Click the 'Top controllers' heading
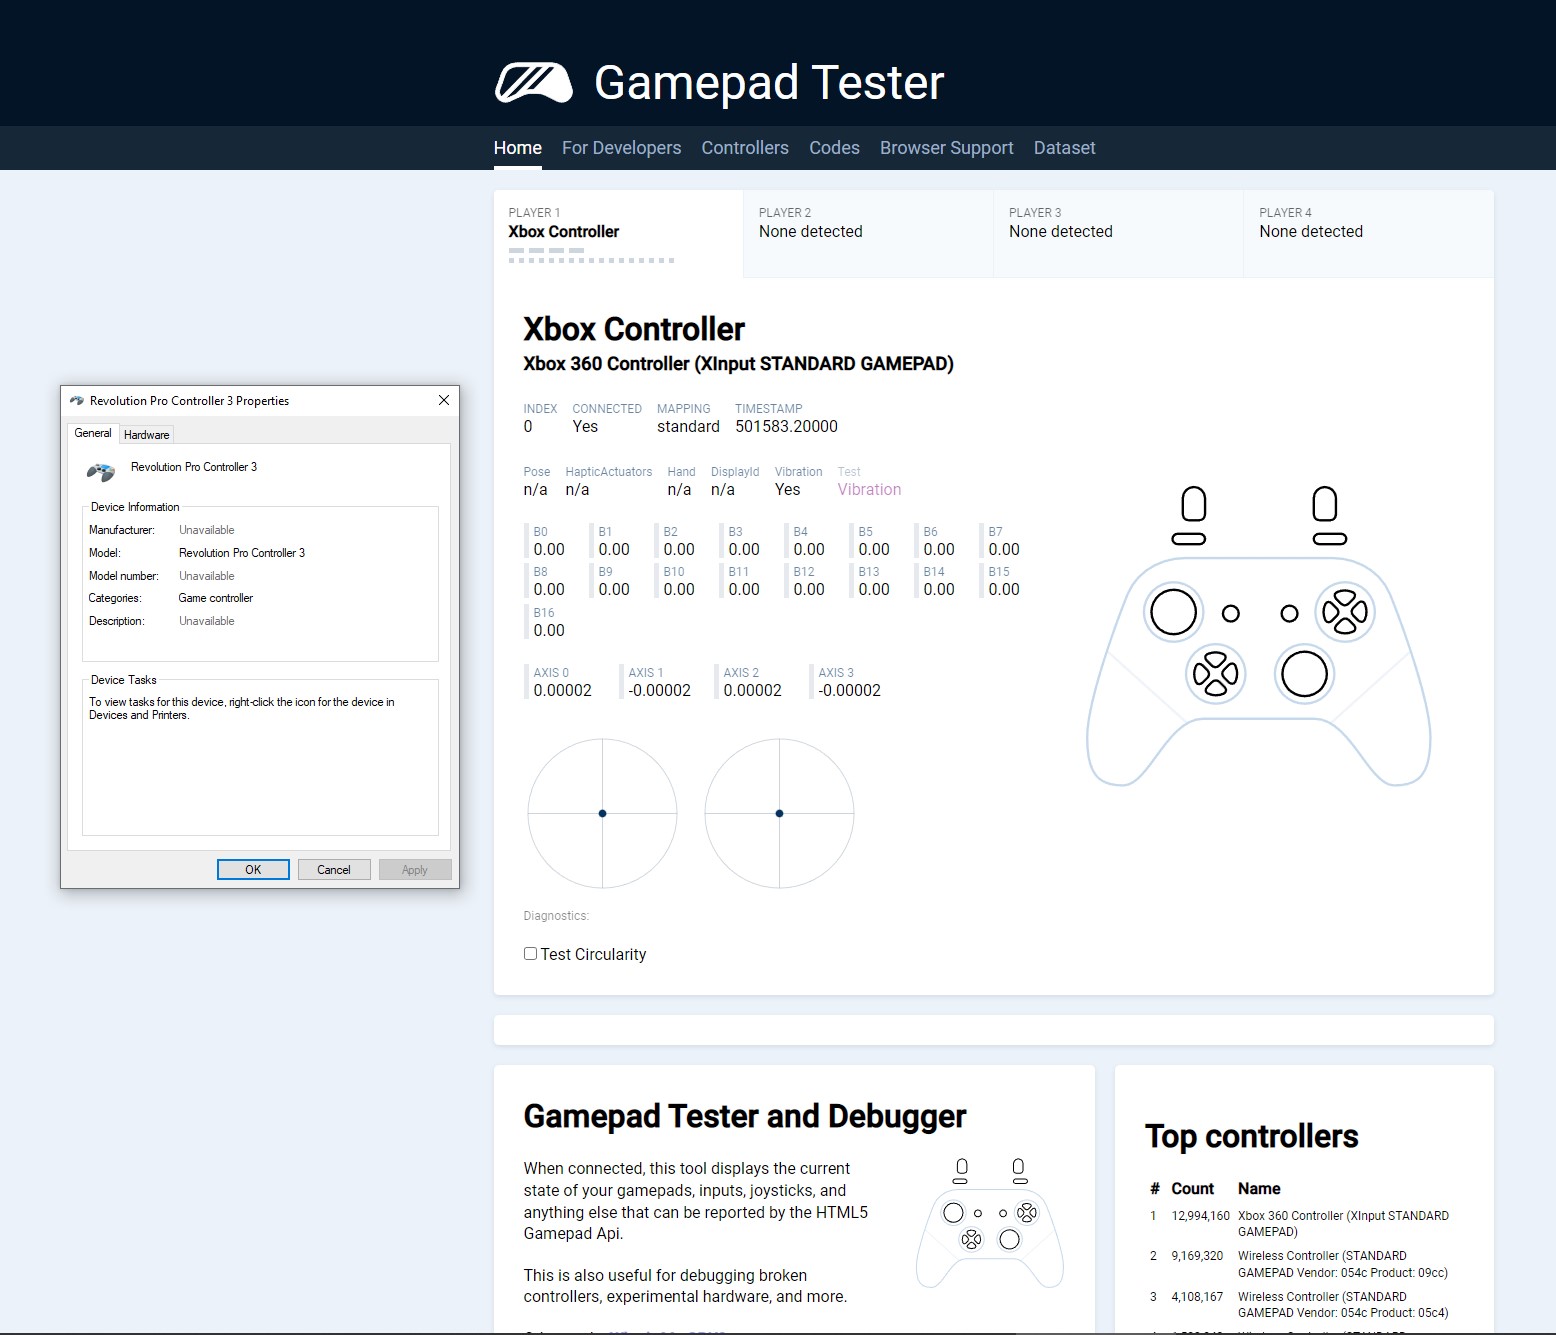Screen dimensions: 1556x1335 (x=1252, y=1137)
